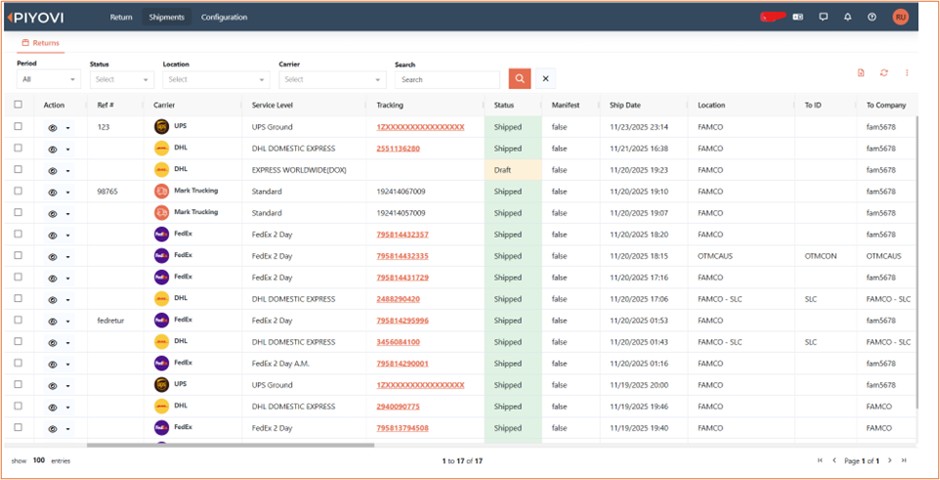The height and width of the screenshot is (480, 940).
Task: View the shipment with tracking 2551136280
Action: [53, 149]
